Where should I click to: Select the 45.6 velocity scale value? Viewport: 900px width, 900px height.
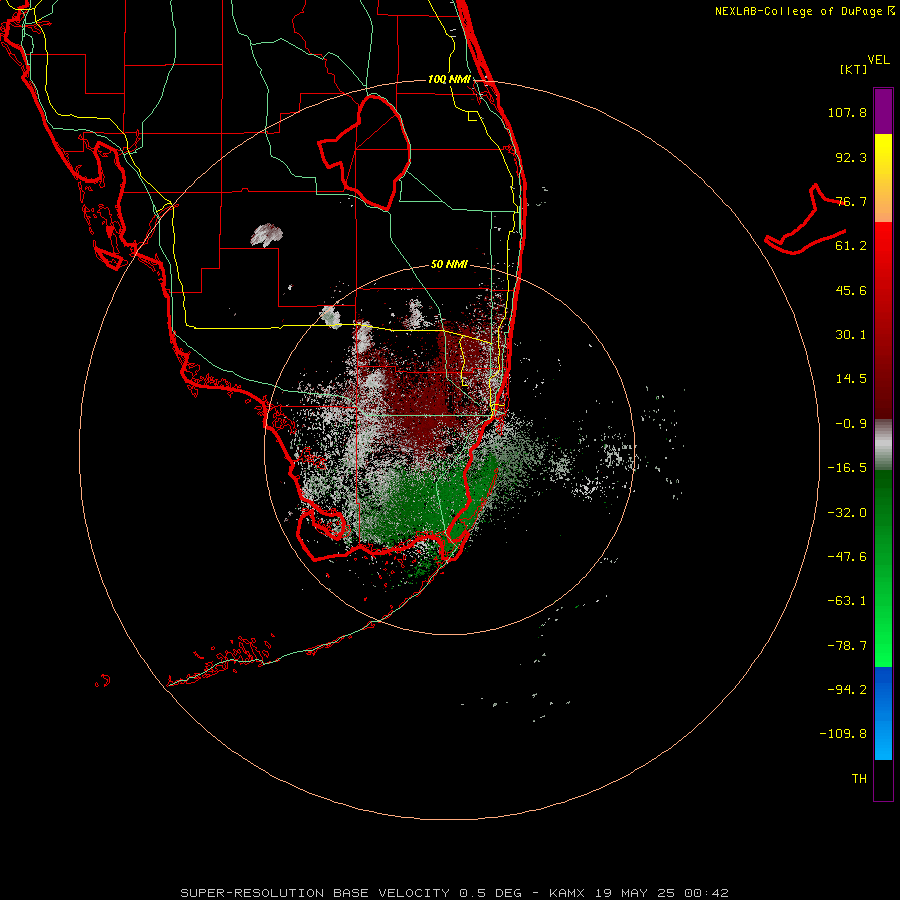pyautogui.click(x=851, y=290)
